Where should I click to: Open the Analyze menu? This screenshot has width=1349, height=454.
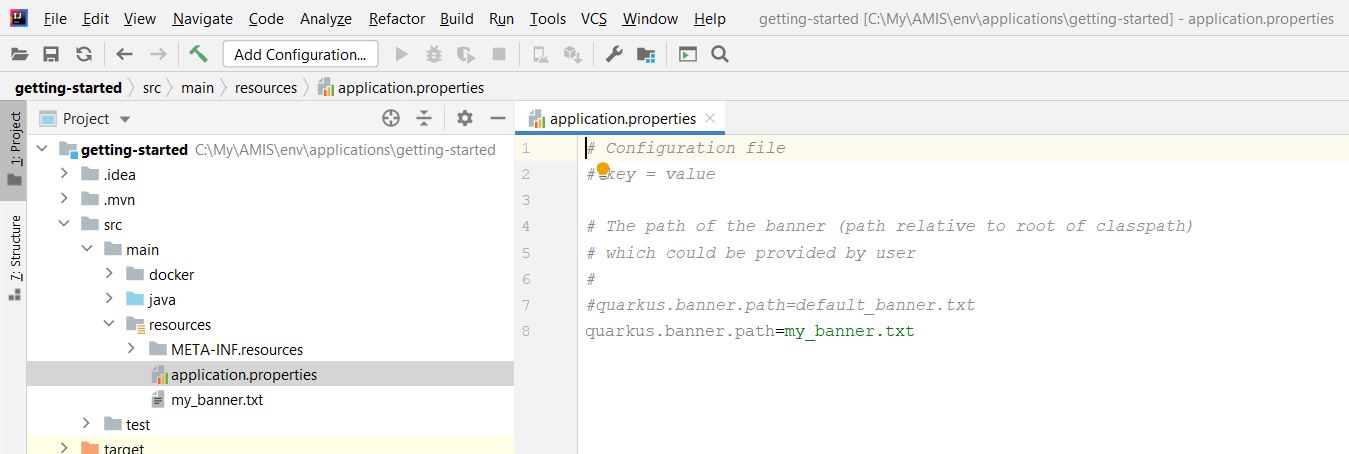tap(326, 19)
